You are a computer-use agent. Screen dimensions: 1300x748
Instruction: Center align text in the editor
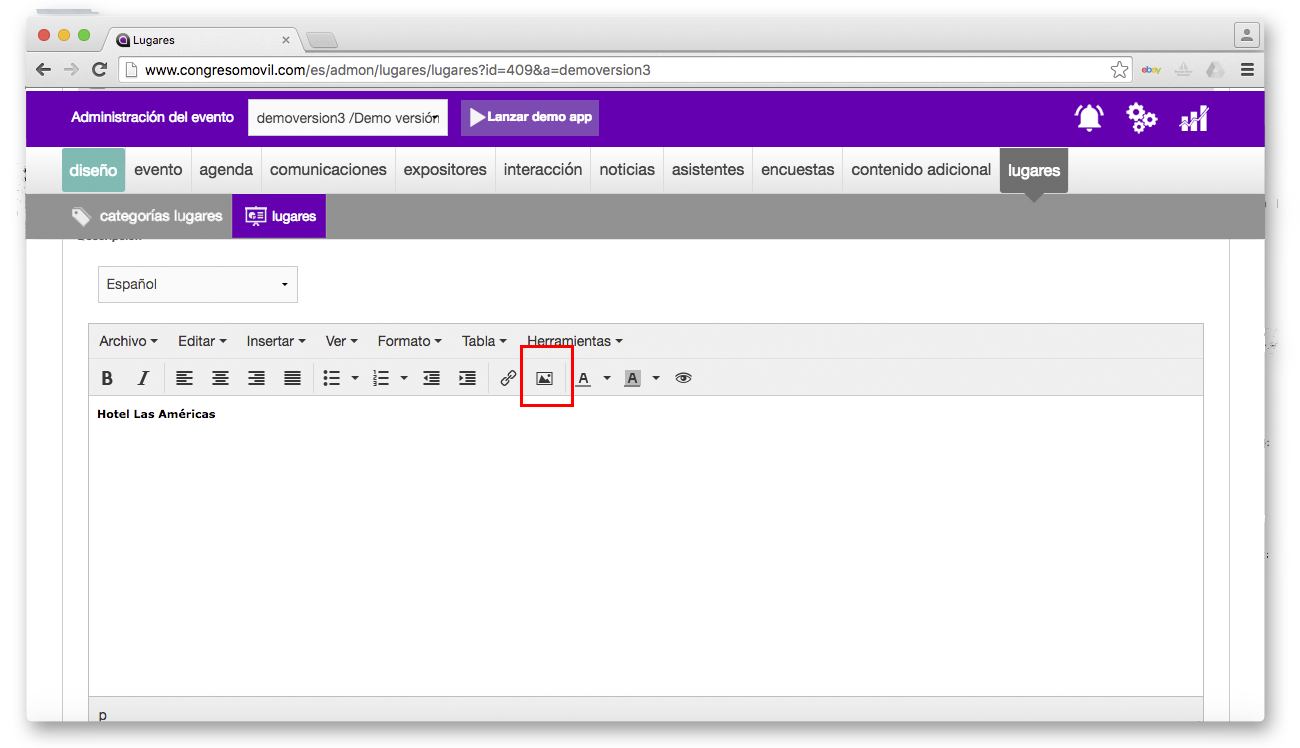pos(220,378)
